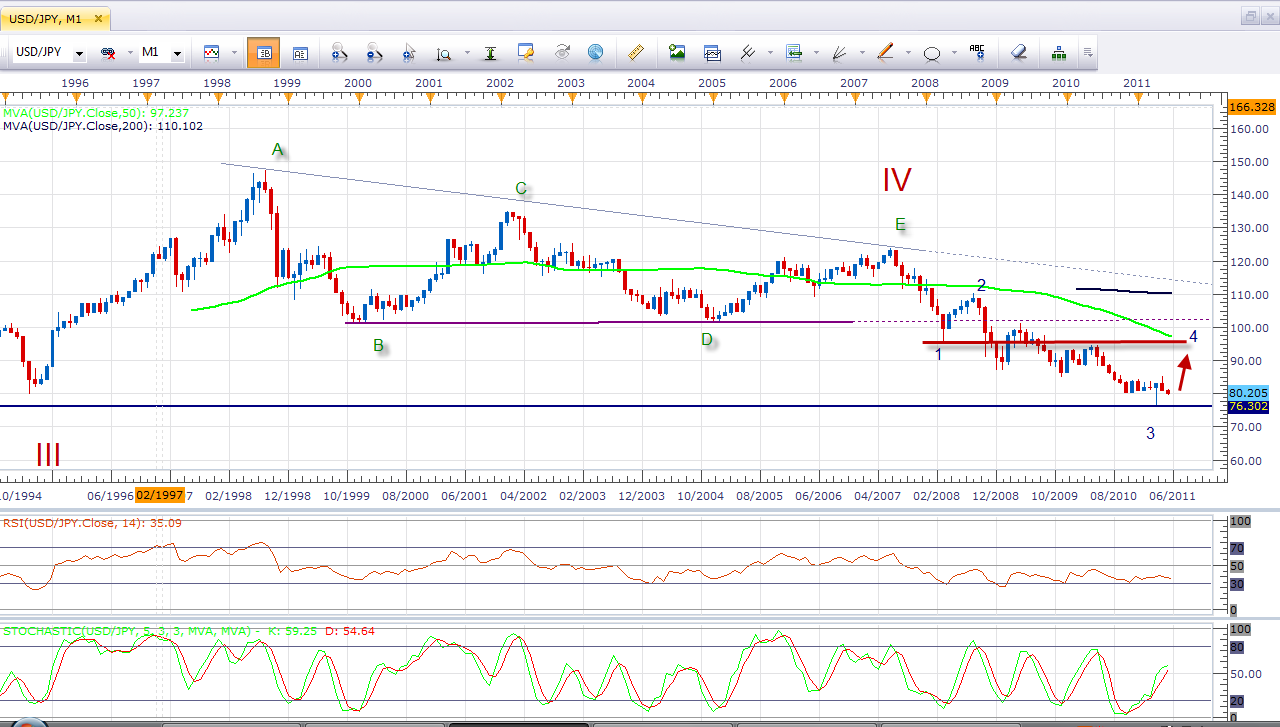Click the chart type candlestick icon
Screen dimensions: 1280x727
[x=212, y=53]
